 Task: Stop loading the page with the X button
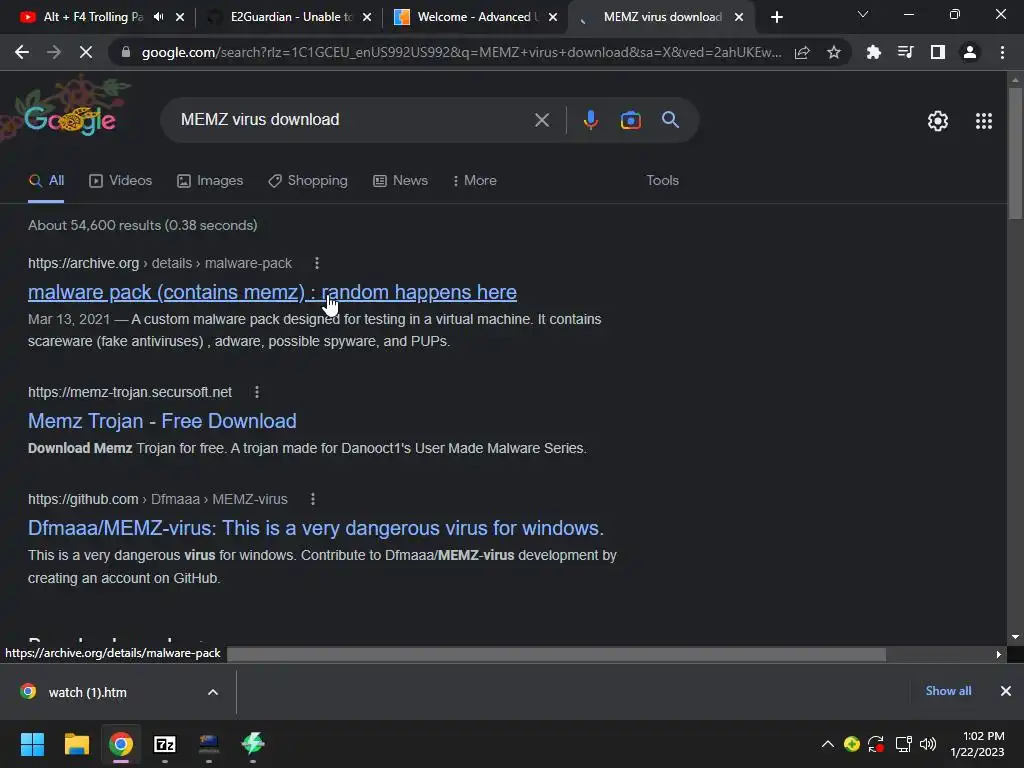tap(86, 52)
